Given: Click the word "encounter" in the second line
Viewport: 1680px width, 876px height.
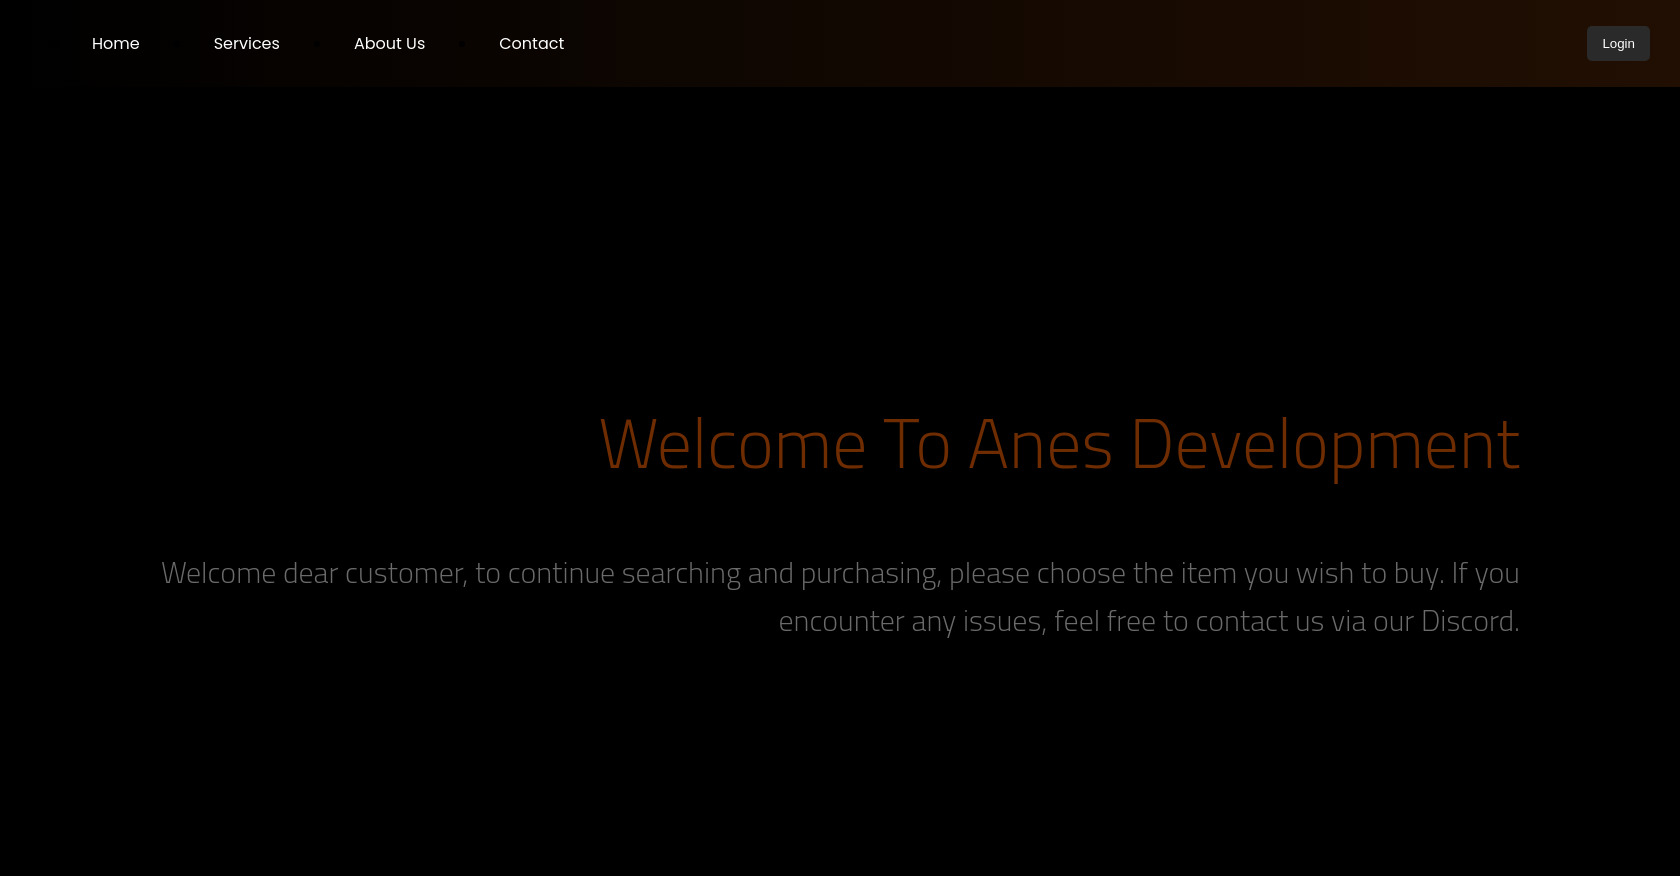Looking at the screenshot, I should point(841,622).
